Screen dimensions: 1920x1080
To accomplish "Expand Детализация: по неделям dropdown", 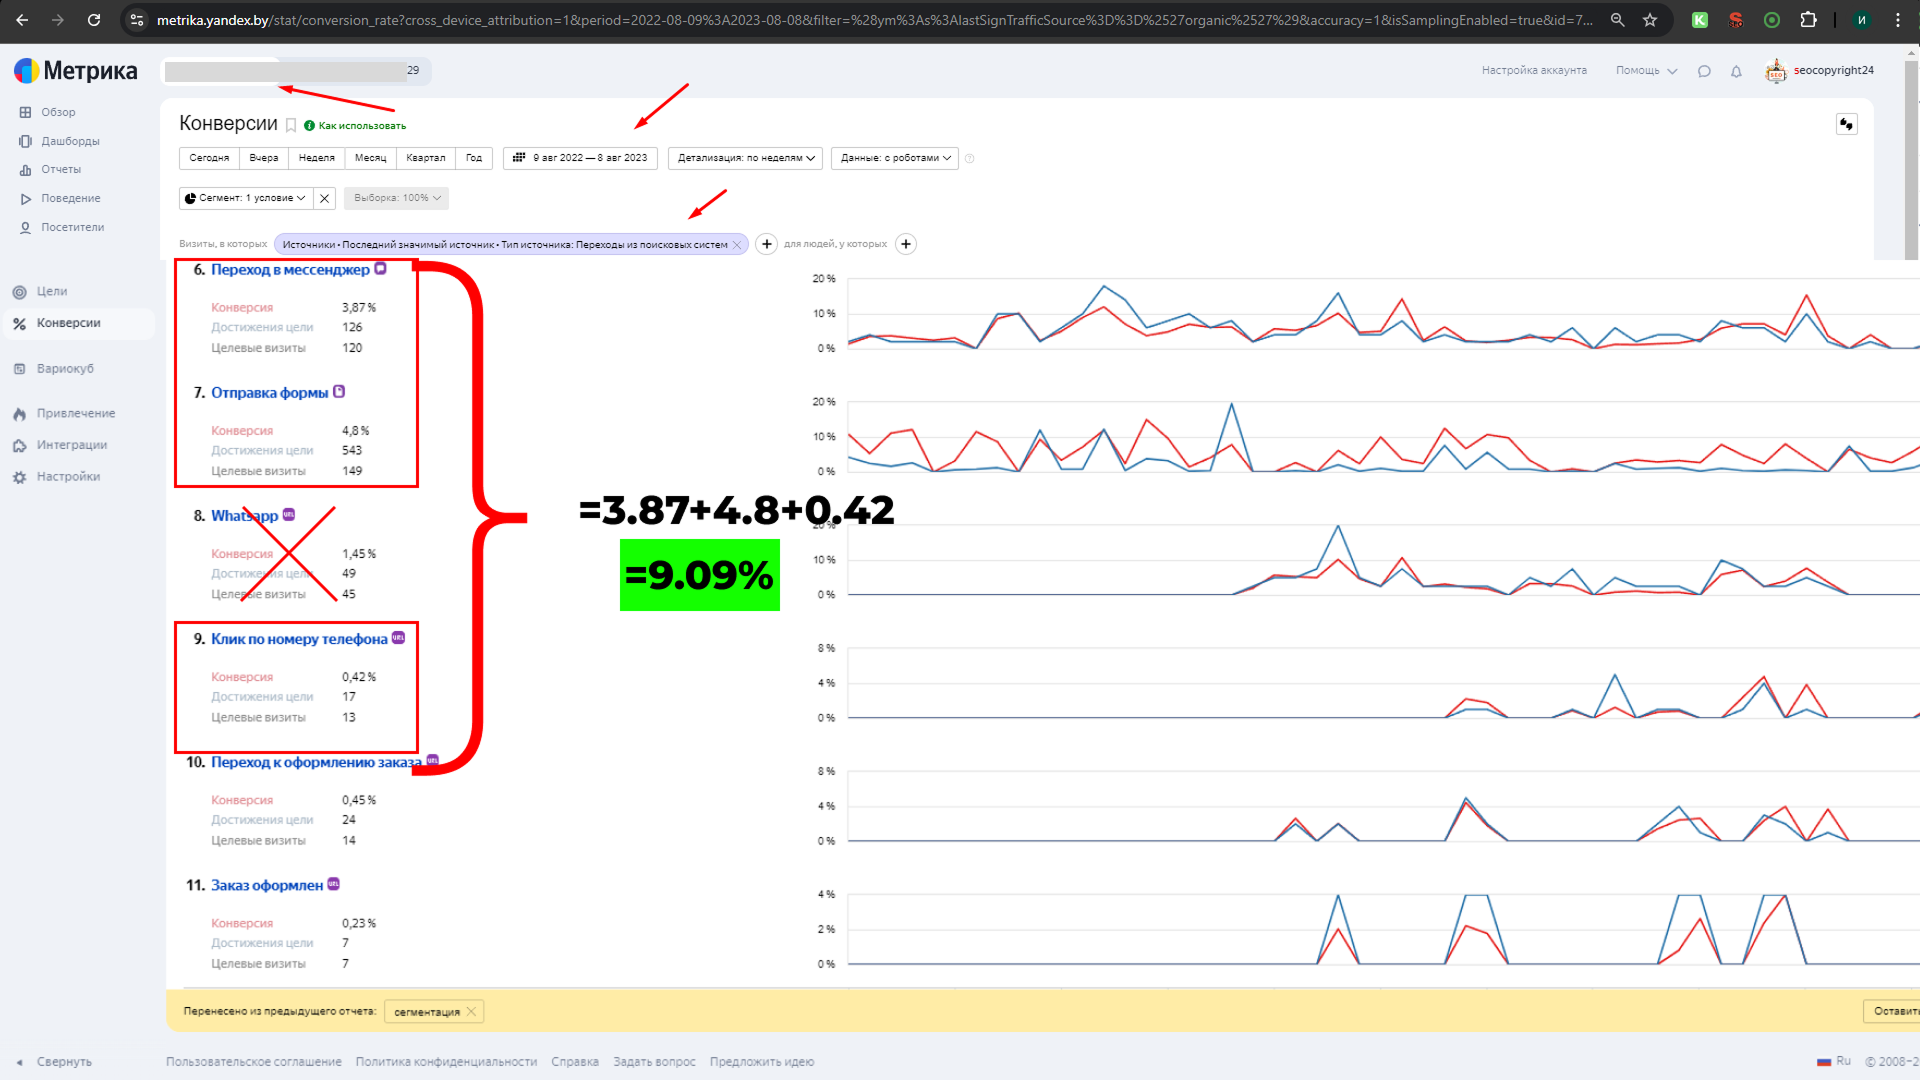I will (x=745, y=158).
